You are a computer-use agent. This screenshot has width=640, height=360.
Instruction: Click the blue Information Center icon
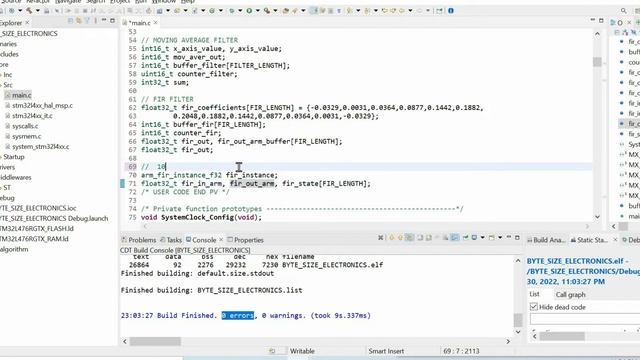pyautogui.click(x=451, y=11)
